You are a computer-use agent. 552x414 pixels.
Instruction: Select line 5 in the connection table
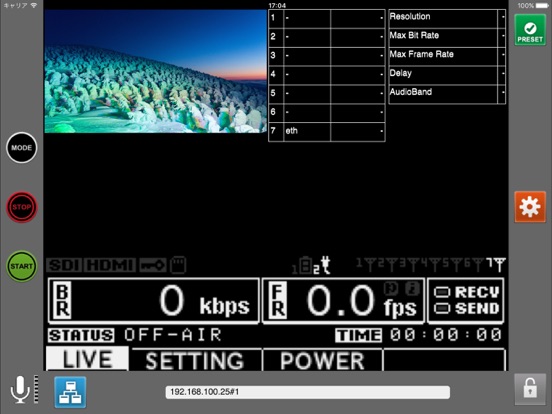click(327, 93)
